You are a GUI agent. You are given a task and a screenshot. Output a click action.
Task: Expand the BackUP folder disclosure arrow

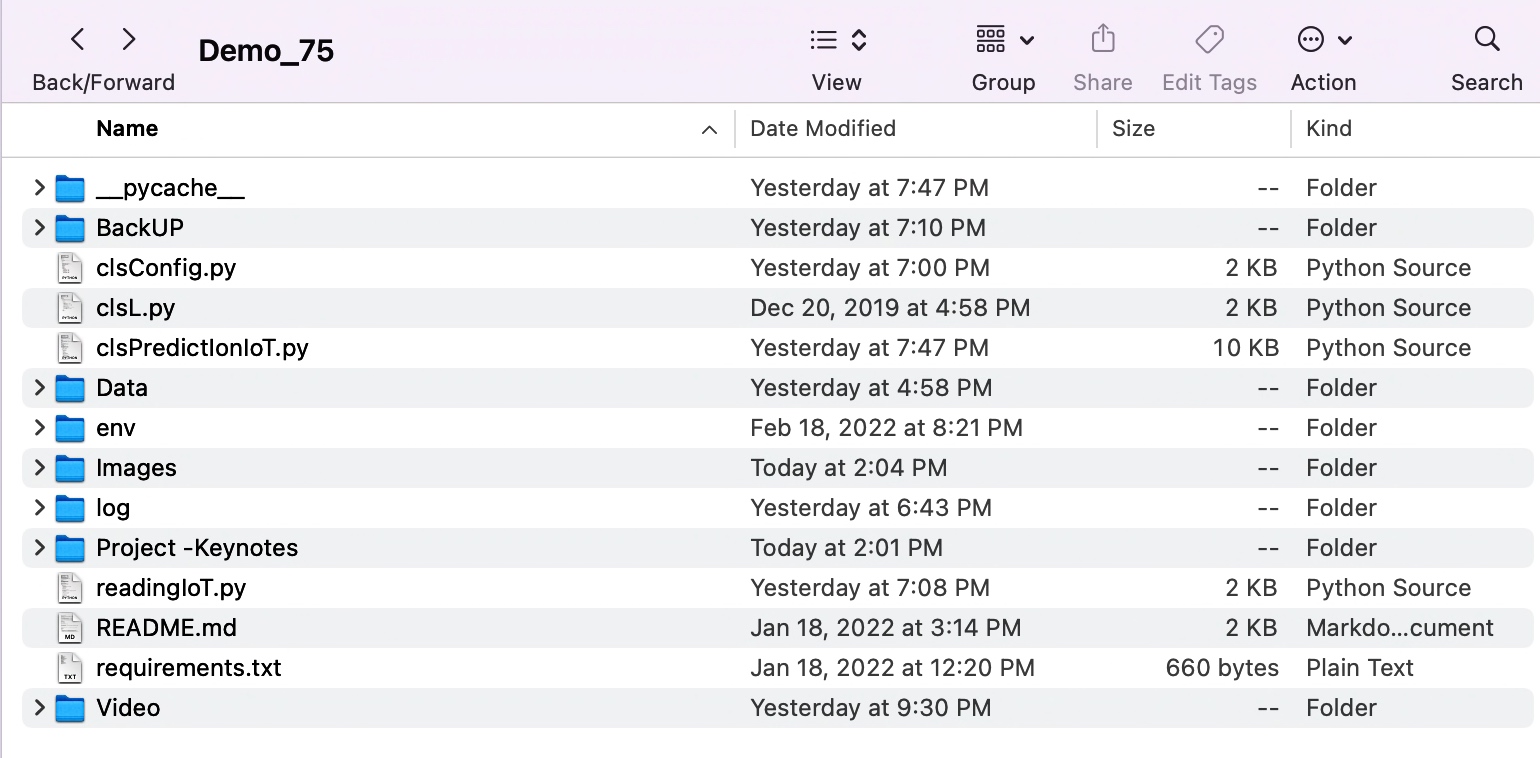tap(39, 228)
